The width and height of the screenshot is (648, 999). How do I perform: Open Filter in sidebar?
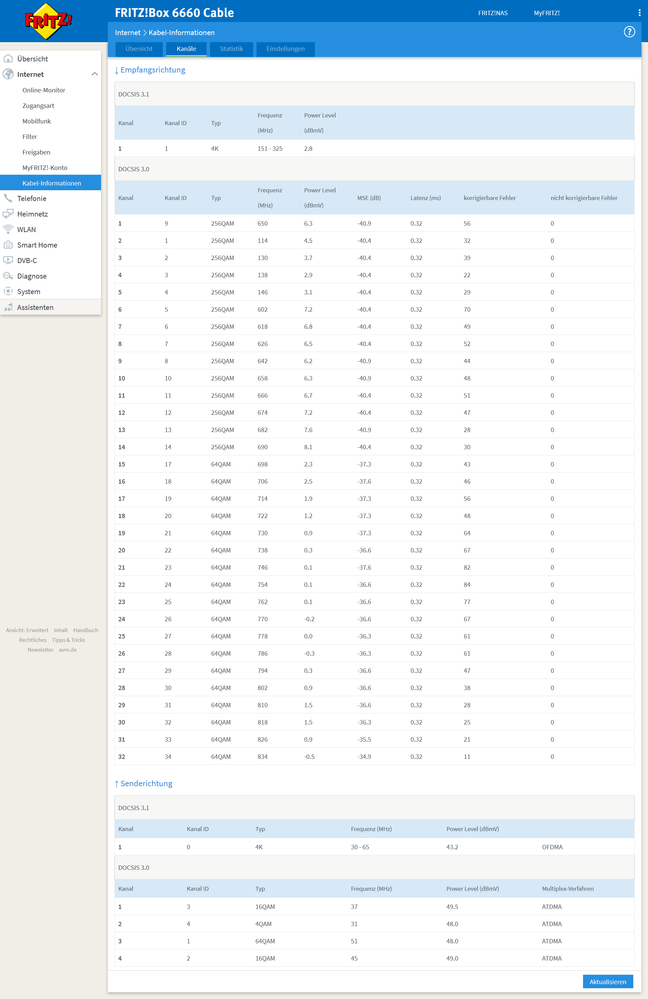[29, 136]
